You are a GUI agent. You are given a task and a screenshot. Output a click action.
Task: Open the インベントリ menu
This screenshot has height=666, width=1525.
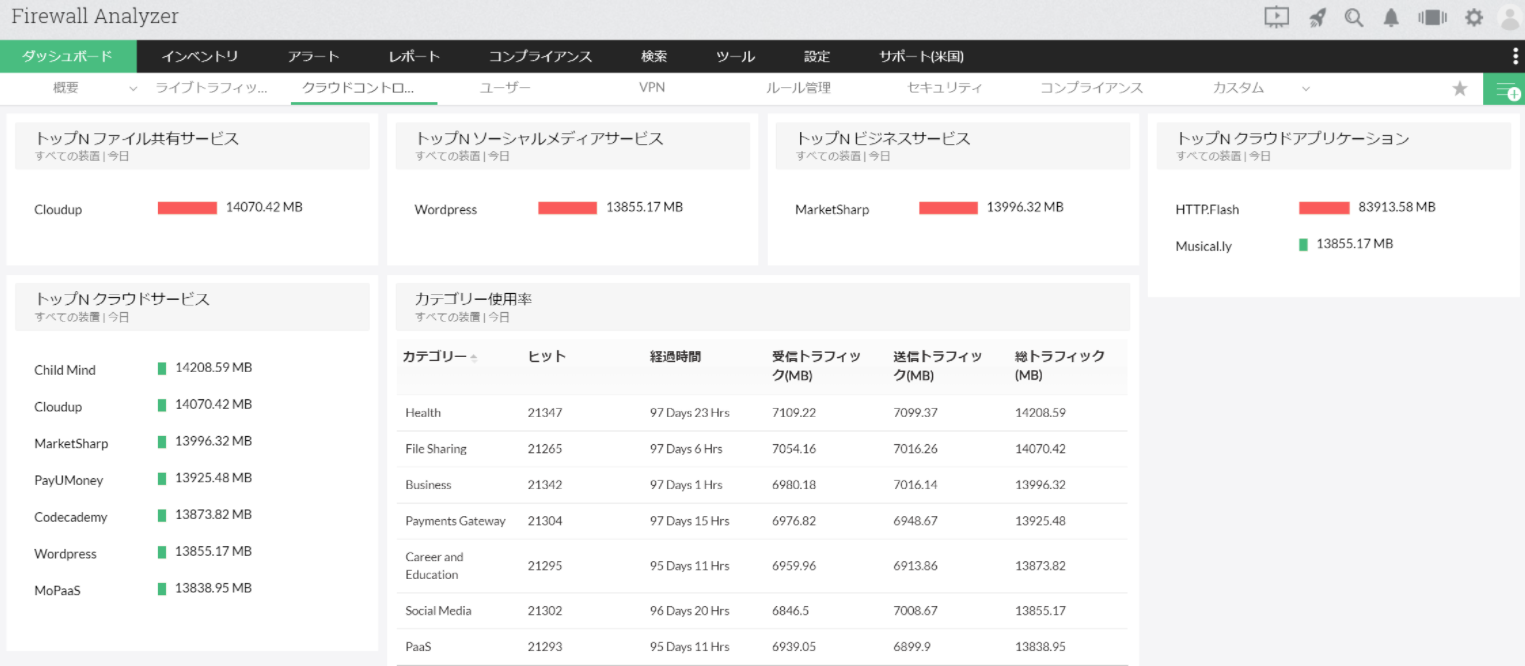tap(200, 57)
